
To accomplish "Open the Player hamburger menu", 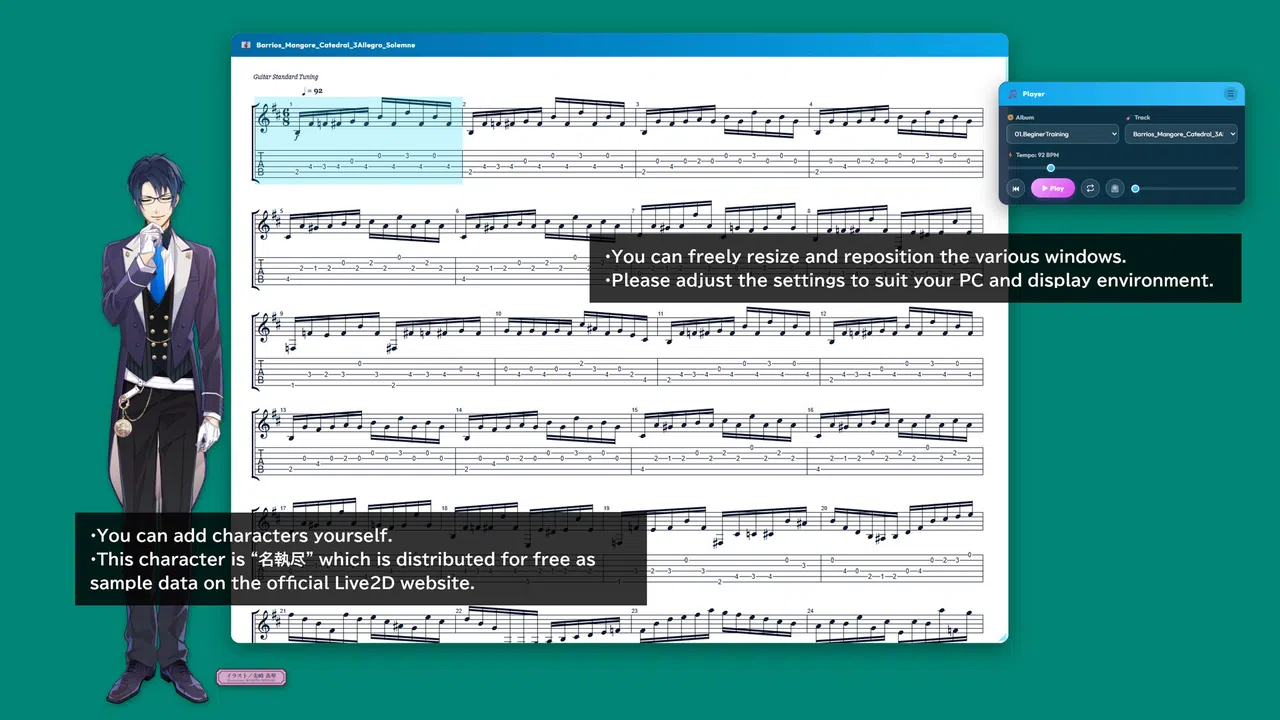I will (x=1230, y=94).
